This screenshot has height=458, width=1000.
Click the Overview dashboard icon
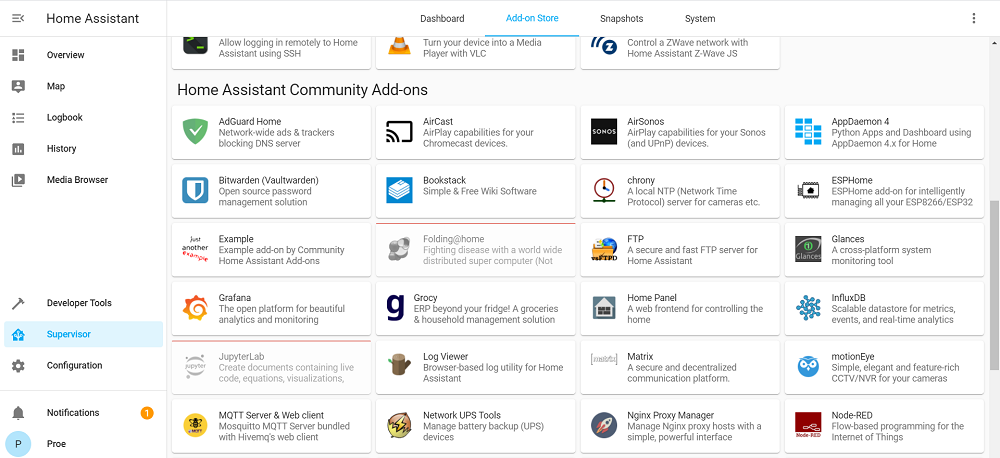click(18, 55)
